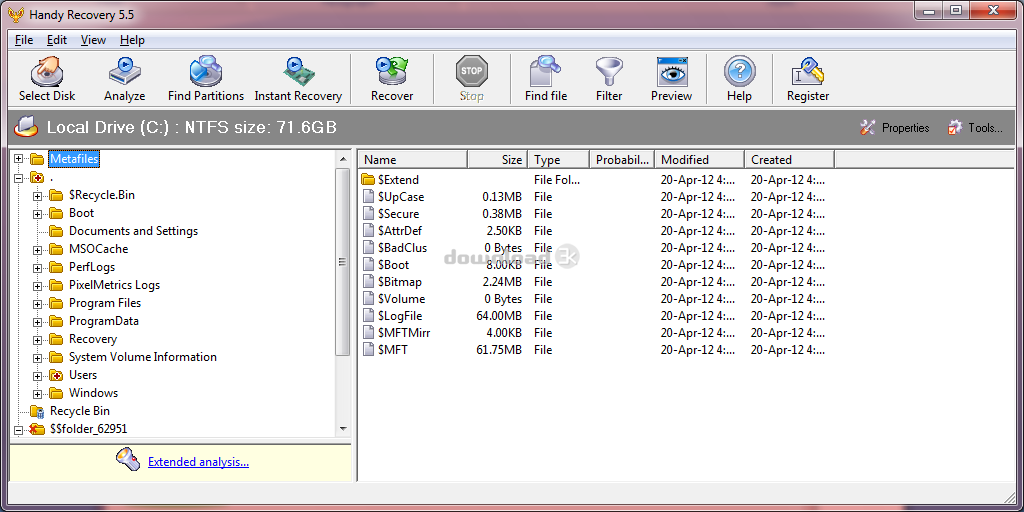Click the Local Drive disk icon

(x=27, y=127)
